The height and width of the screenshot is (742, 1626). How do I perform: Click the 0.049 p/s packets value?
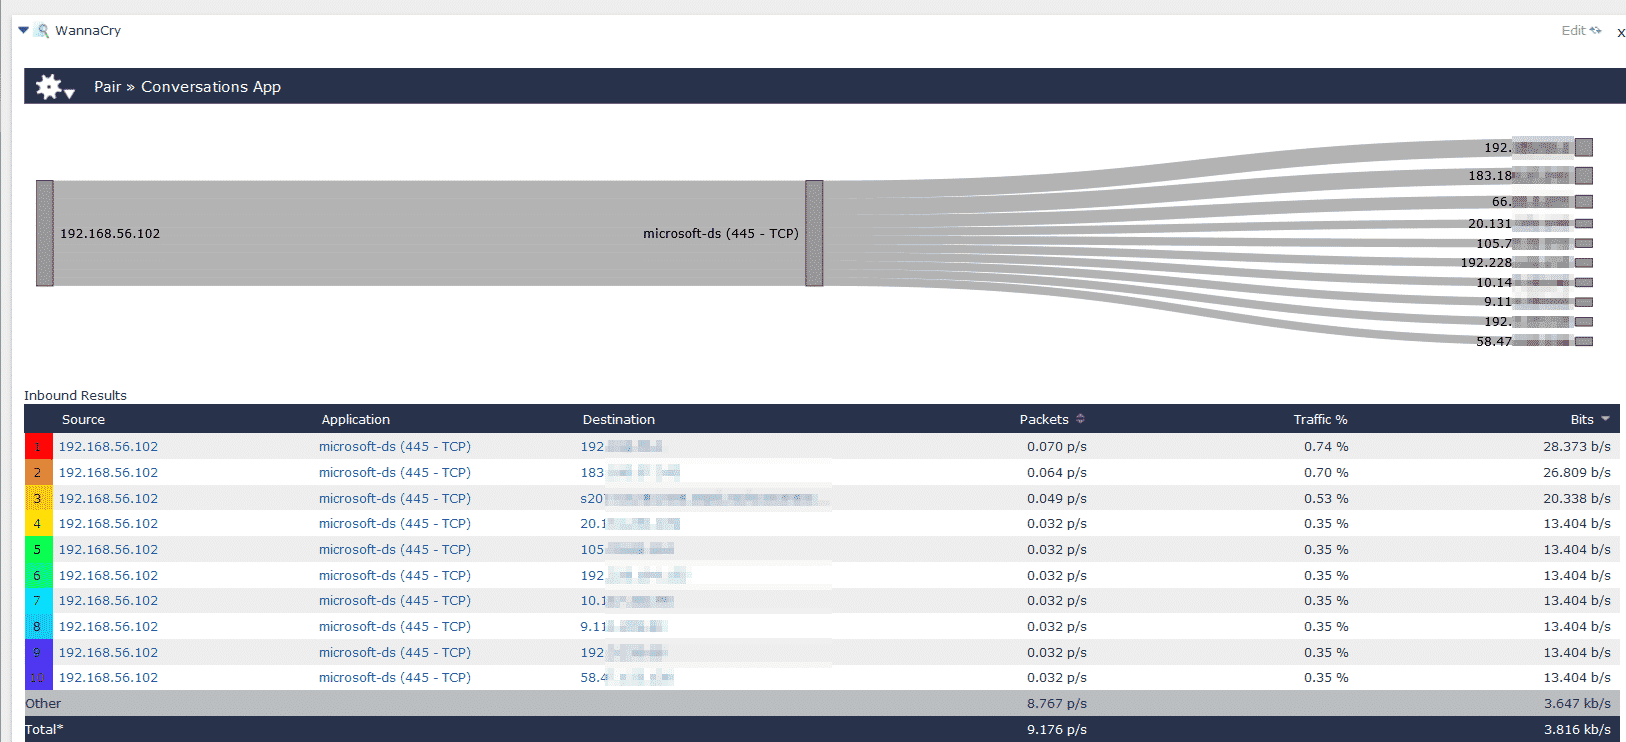[x=1056, y=498]
